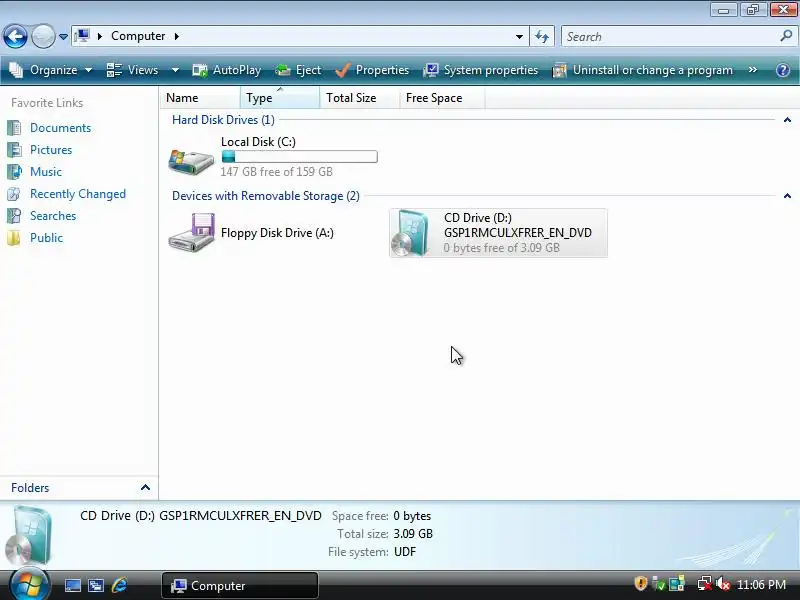The height and width of the screenshot is (600, 800).
Task: Open System properties
Action: [x=481, y=70]
